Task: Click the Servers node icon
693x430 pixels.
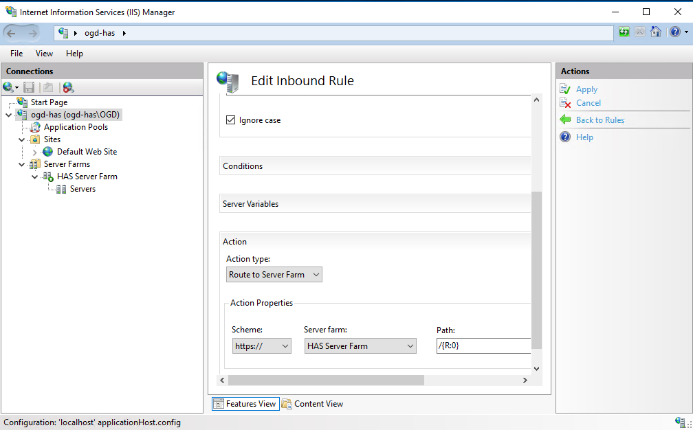Action: (x=61, y=189)
